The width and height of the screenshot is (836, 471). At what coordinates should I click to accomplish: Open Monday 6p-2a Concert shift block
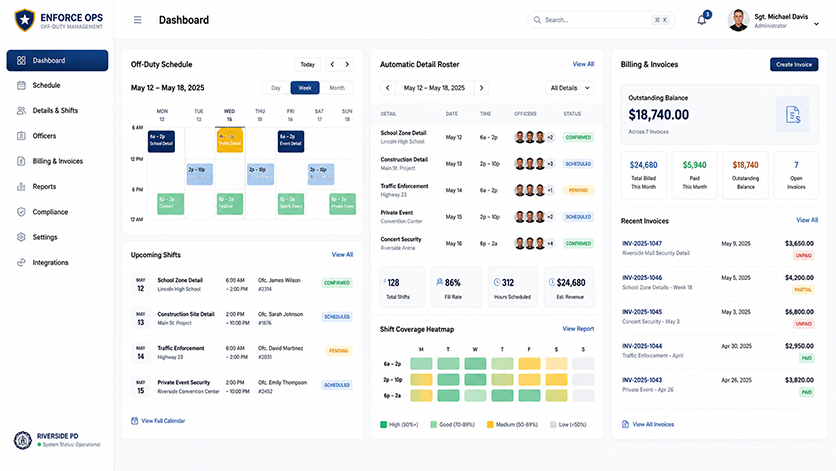point(171,204)
